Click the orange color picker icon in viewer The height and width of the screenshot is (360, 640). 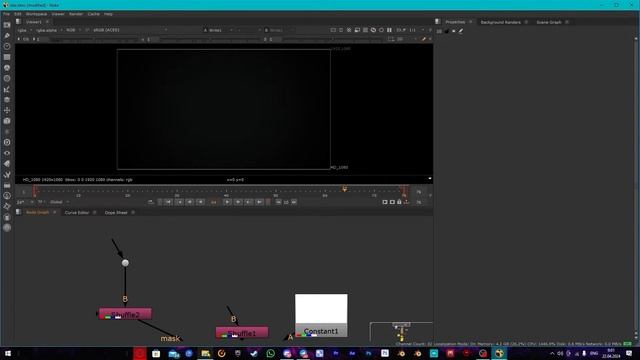tap(423, 39)
